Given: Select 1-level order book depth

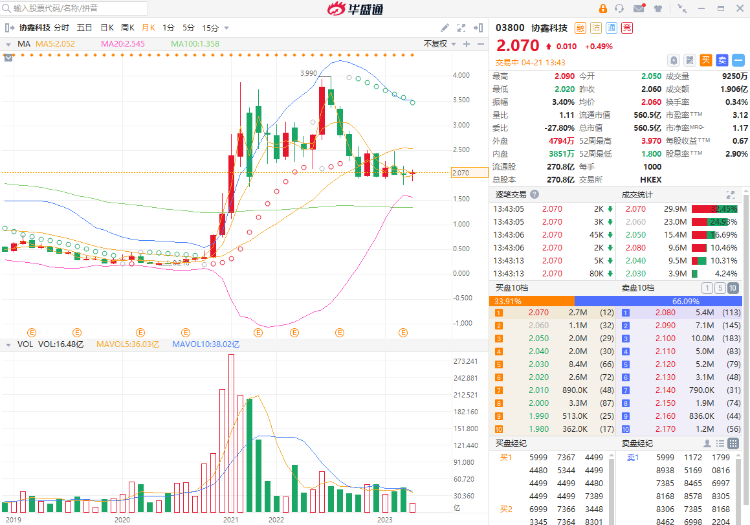Looking at the screenshot, I should [x=706, y=288].
